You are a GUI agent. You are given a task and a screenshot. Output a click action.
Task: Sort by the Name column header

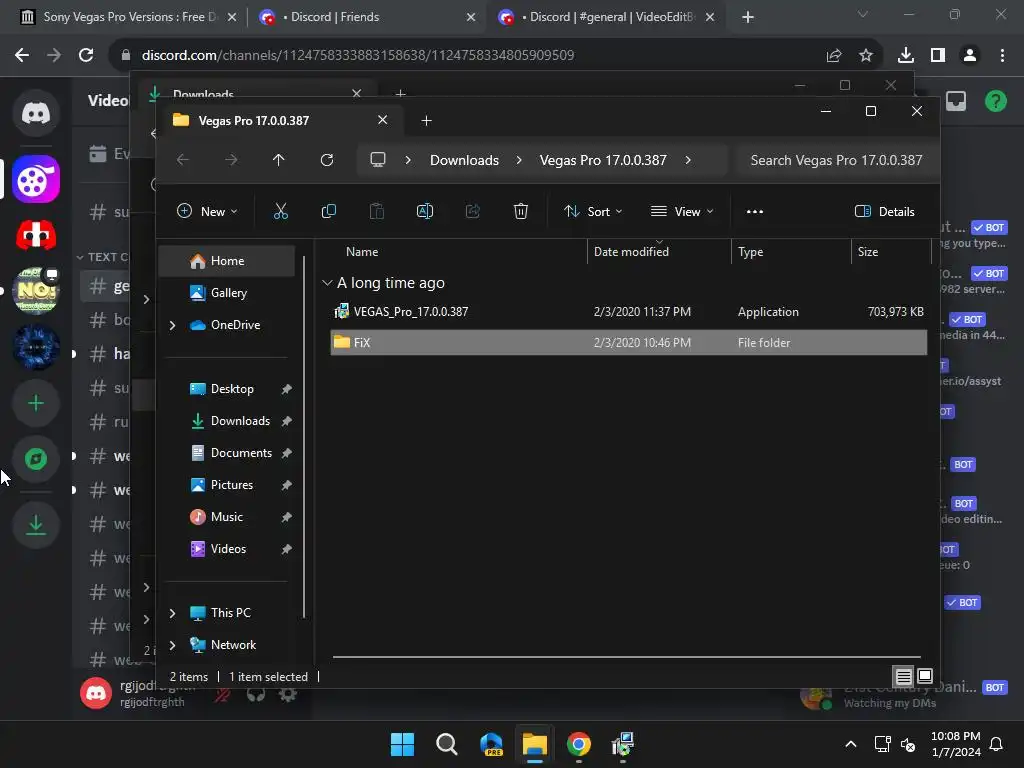(362, 251)
